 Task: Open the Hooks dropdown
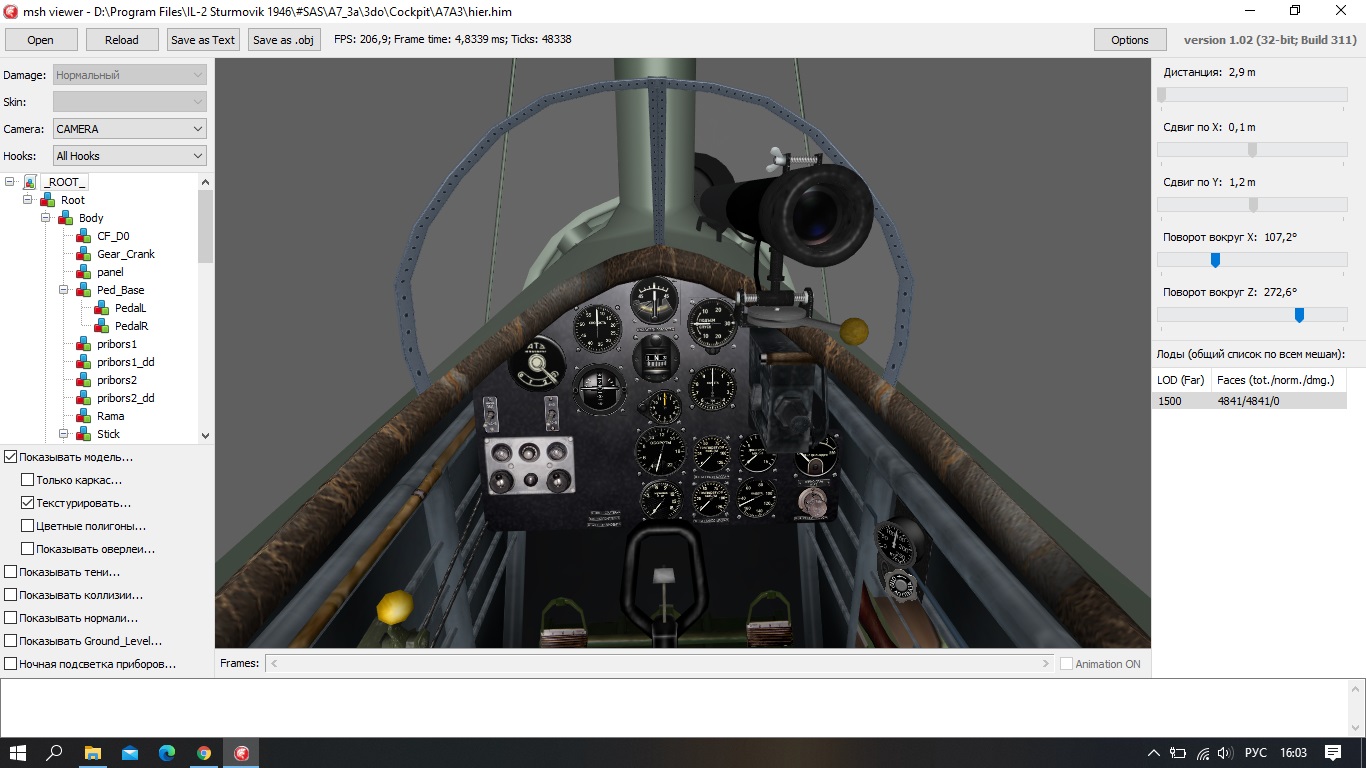tap(129, 156)
